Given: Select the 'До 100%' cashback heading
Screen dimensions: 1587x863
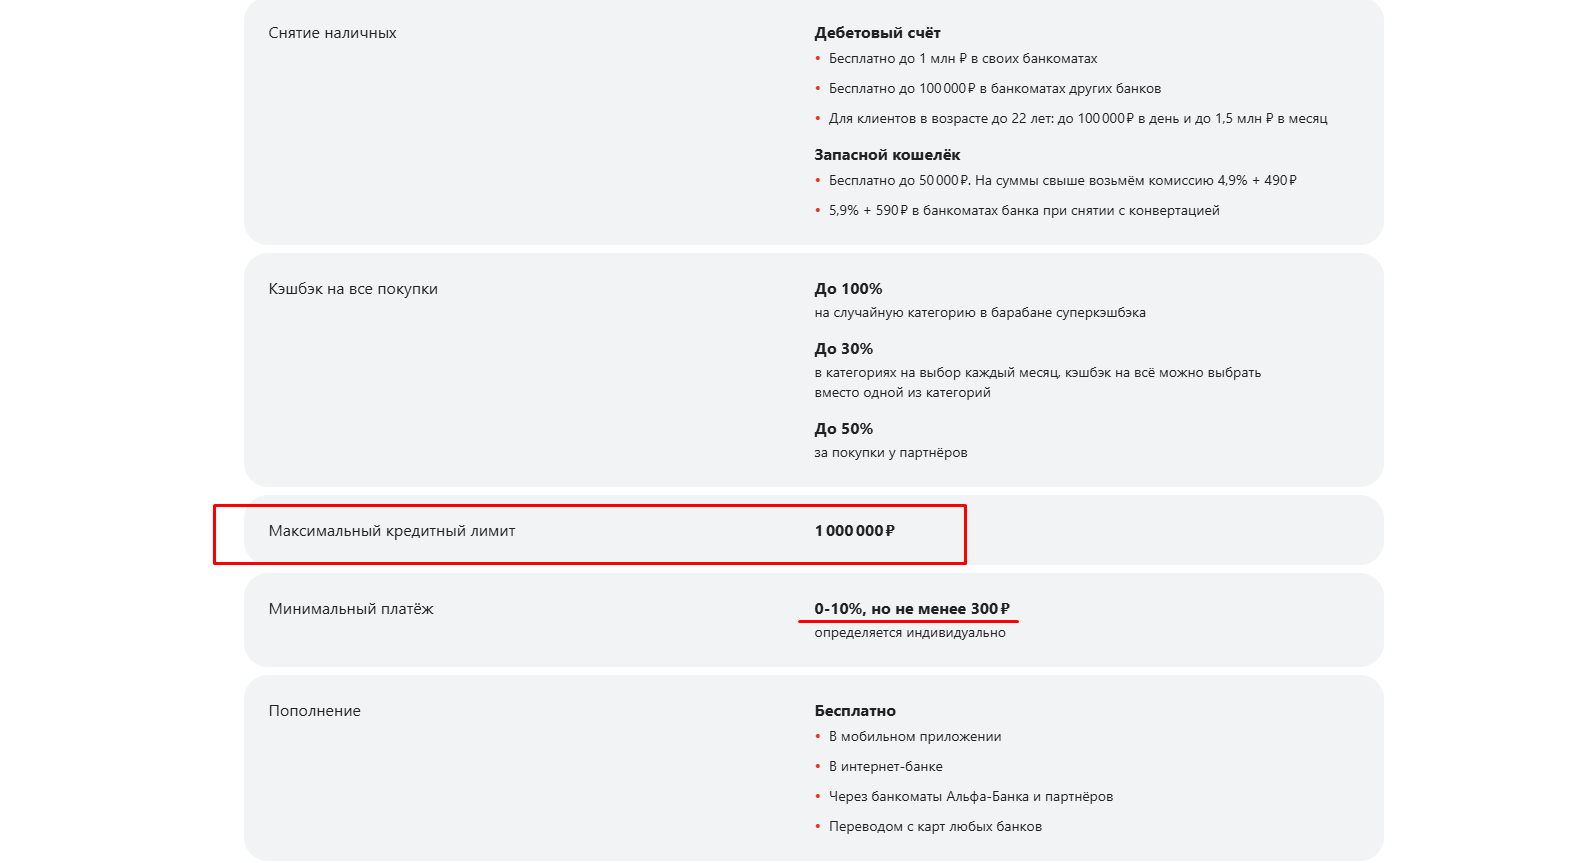Looking at the screenshot, I should click(848, 289).
